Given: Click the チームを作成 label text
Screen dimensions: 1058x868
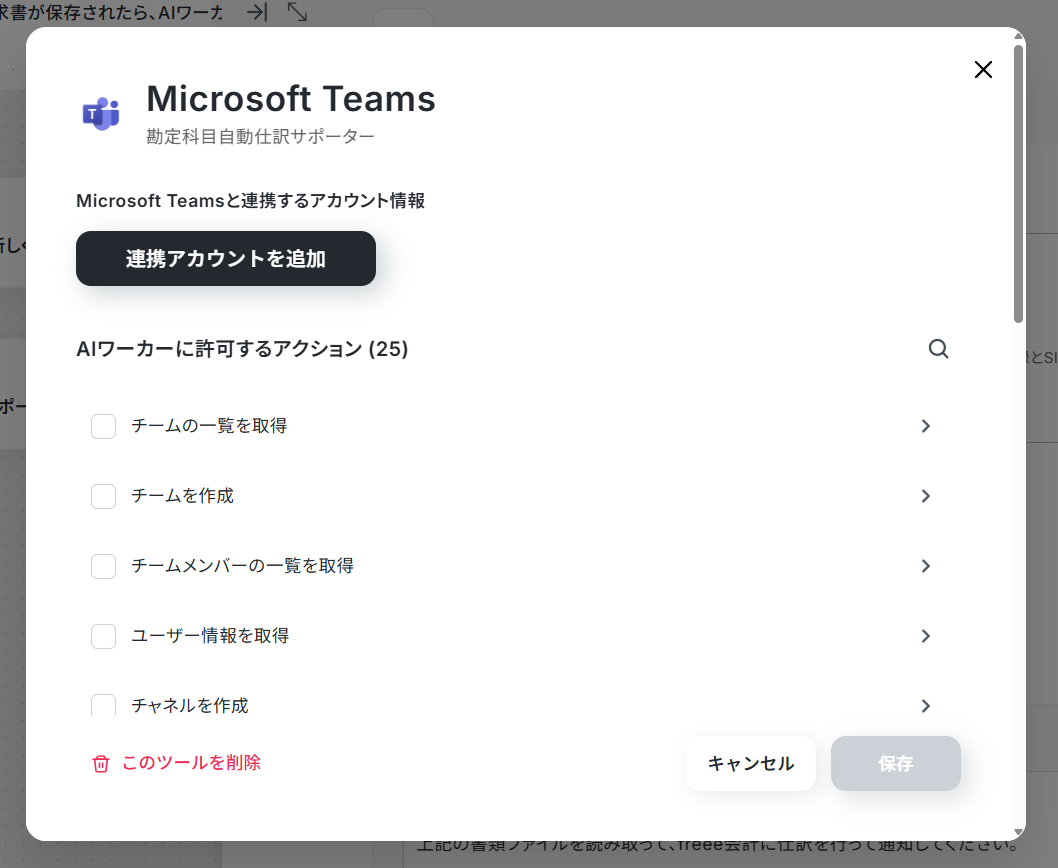Looking at the screenshot, I should click(x=182, y=496).
